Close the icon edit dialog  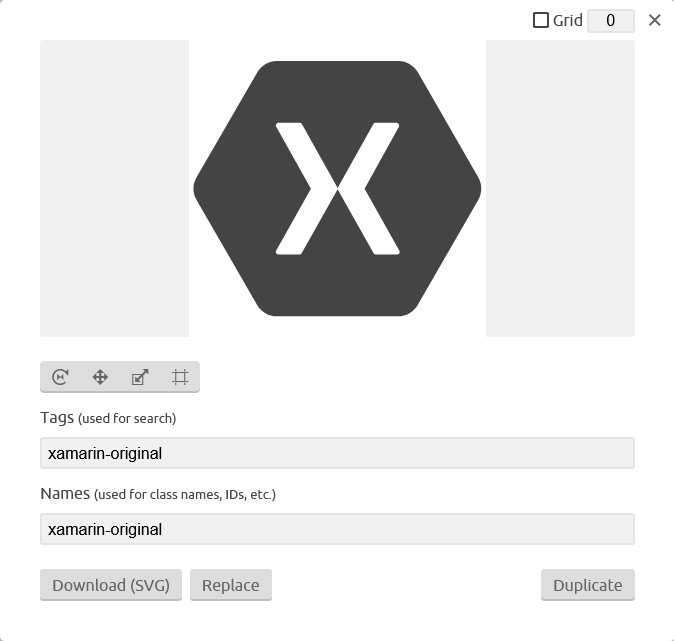tap(655, 20)
